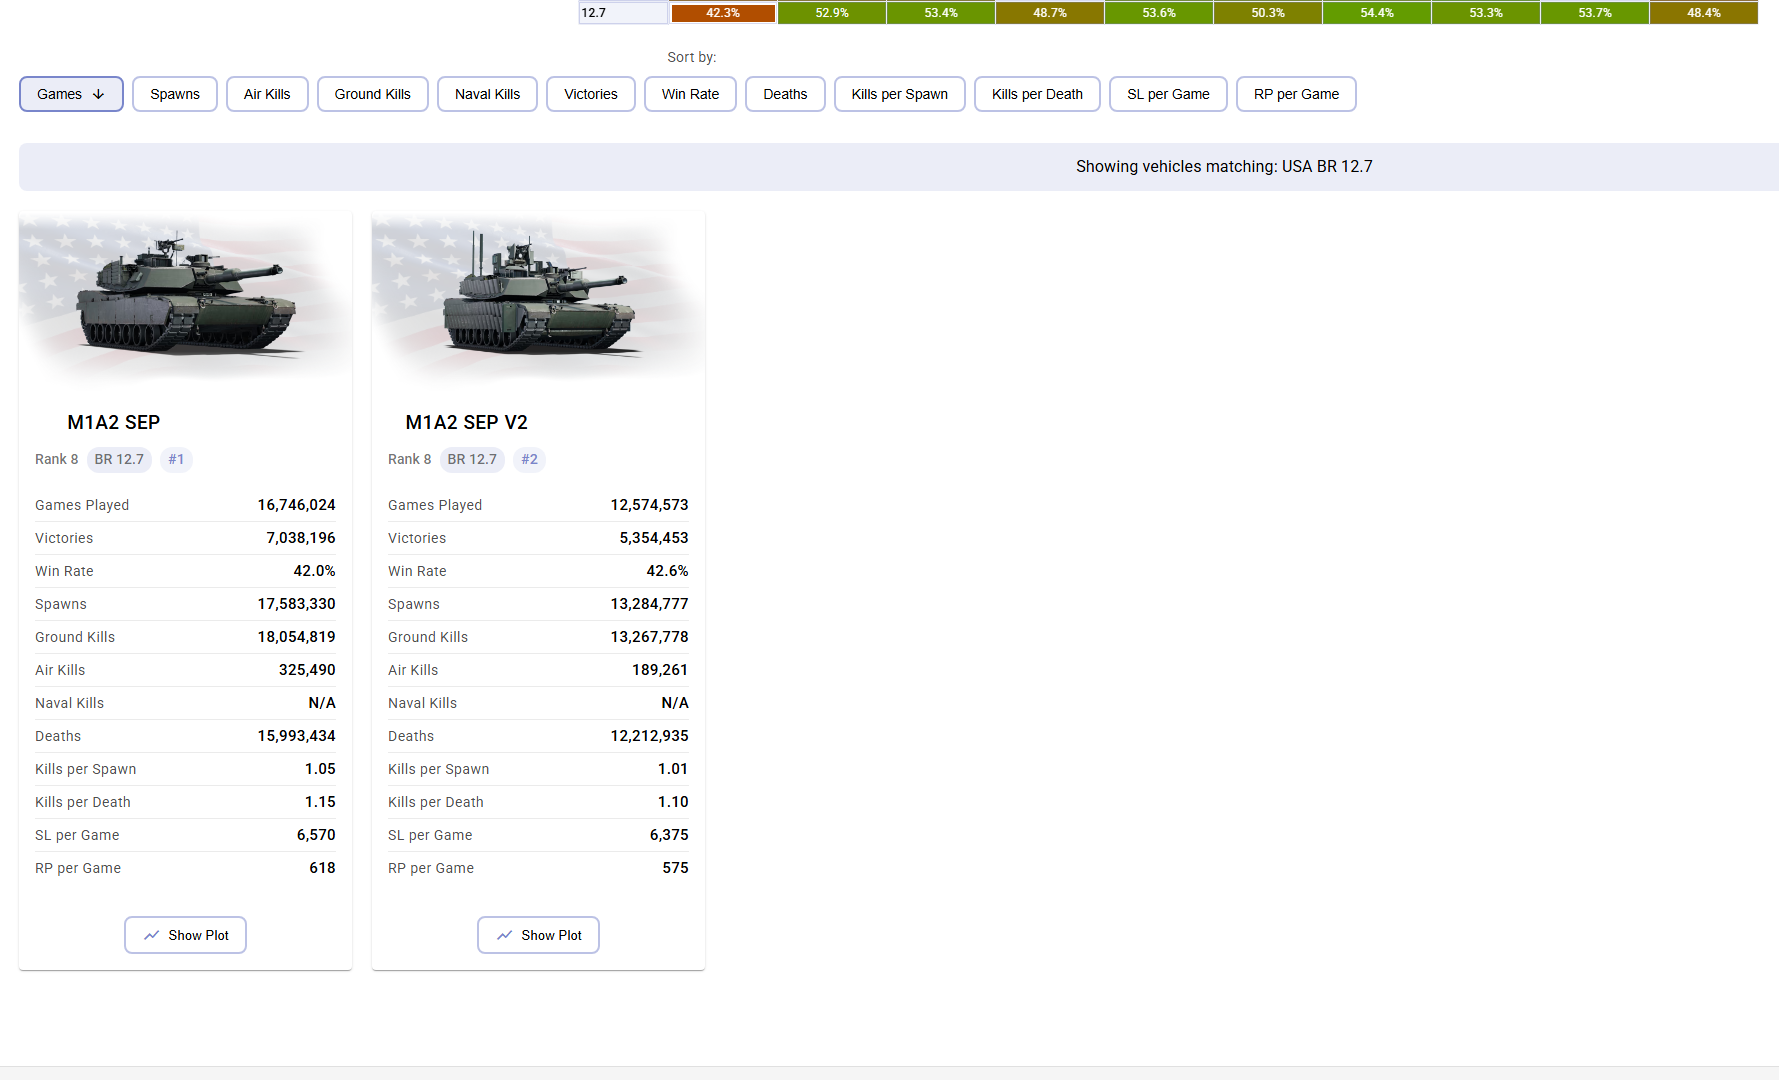Screen dimensions: 1779x1080
Task: Select Games Played value 12,574,573
Action: tap(650, 505)
